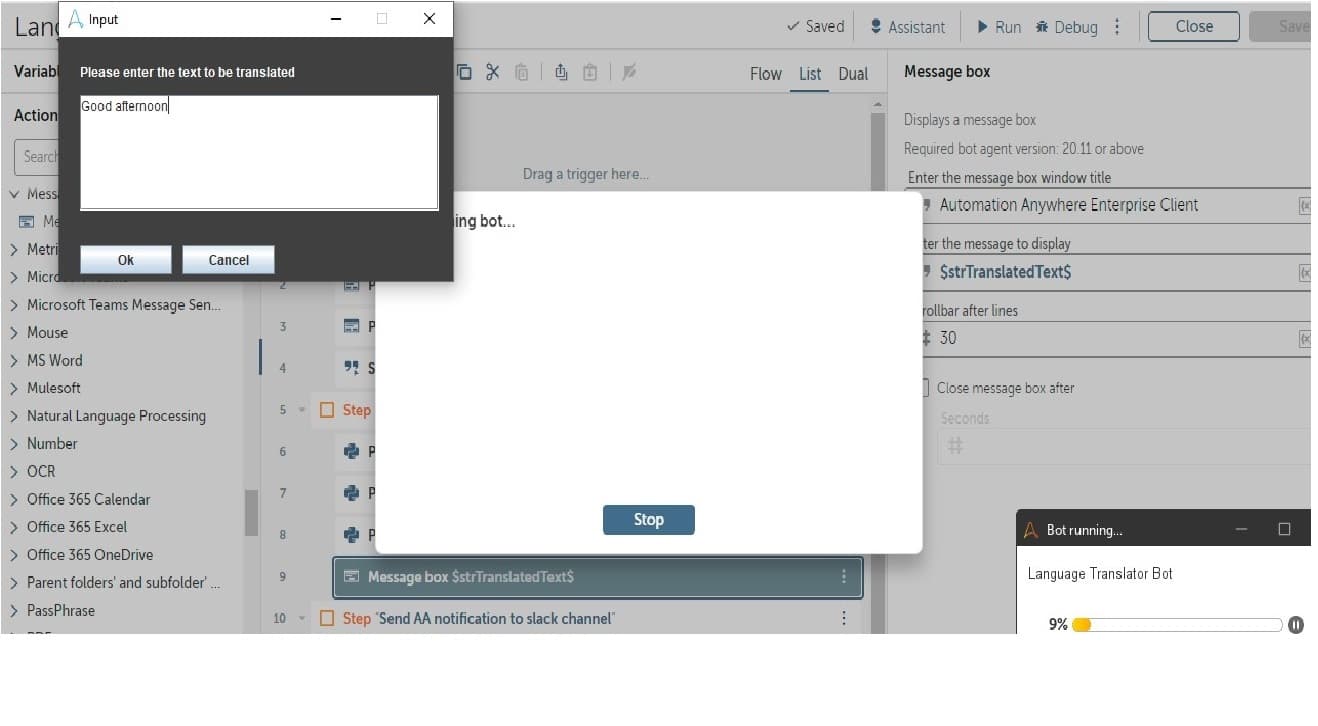Click the text-to-translate input area
Screen dimensions: 1318x726
pyautogui.click(x=259, y=152)
